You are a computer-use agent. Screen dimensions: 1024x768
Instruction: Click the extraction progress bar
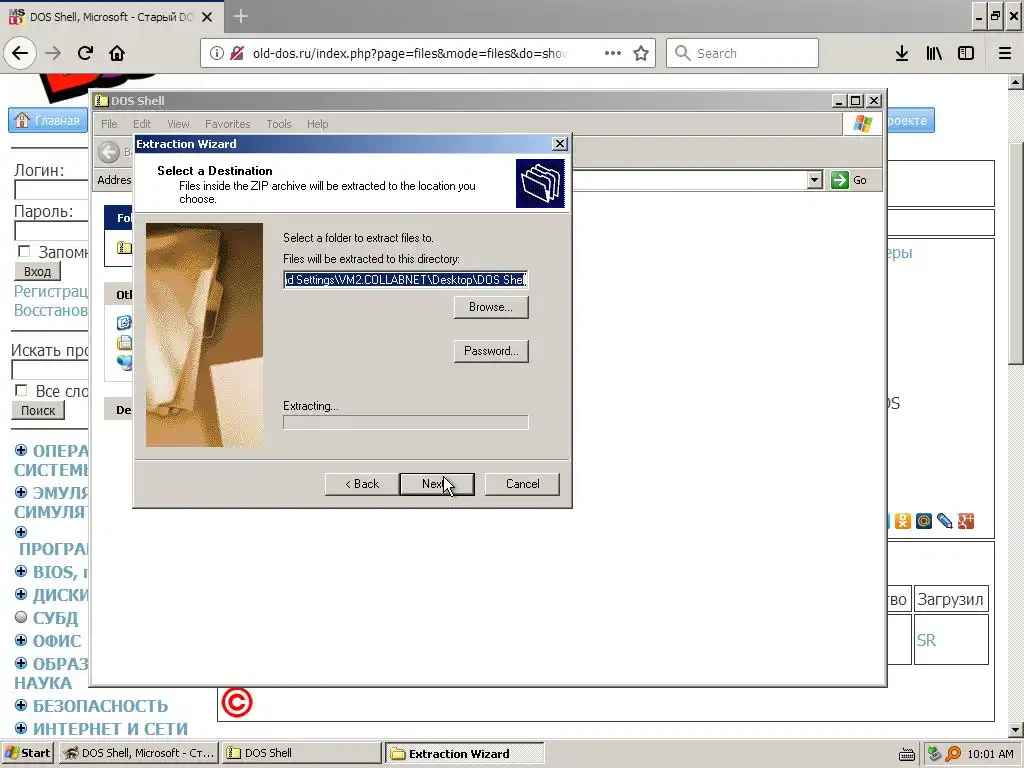[x=406, y=423]
